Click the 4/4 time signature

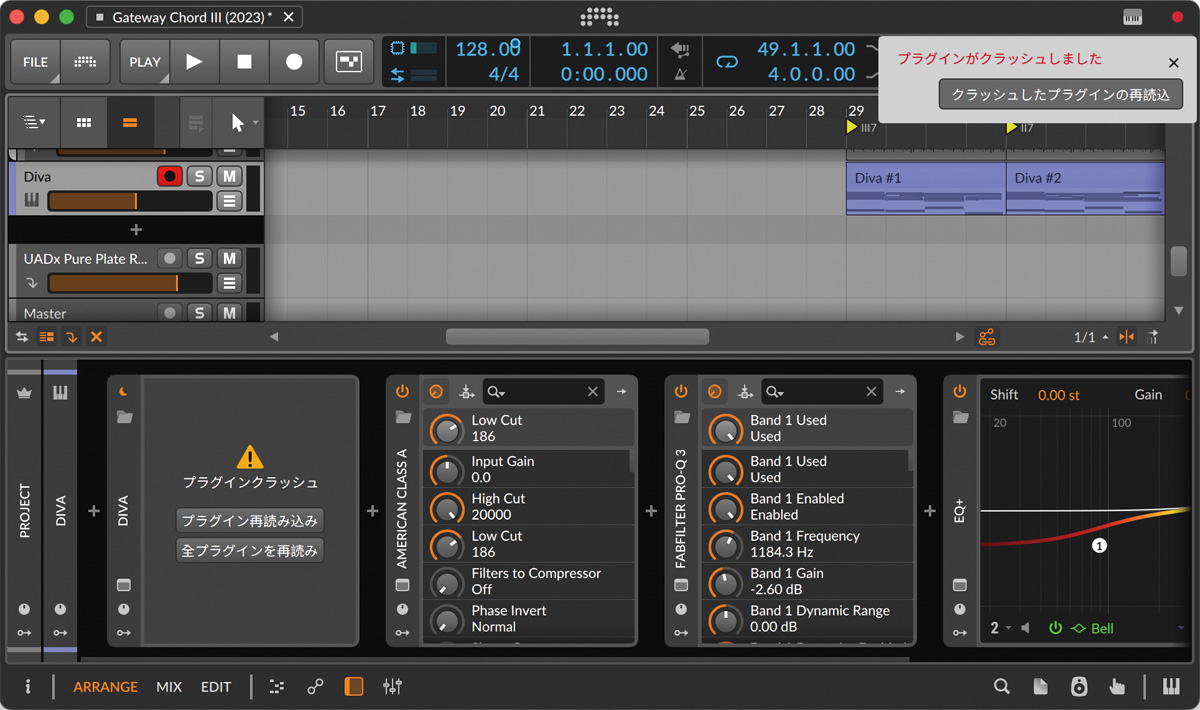pos(503,74)
